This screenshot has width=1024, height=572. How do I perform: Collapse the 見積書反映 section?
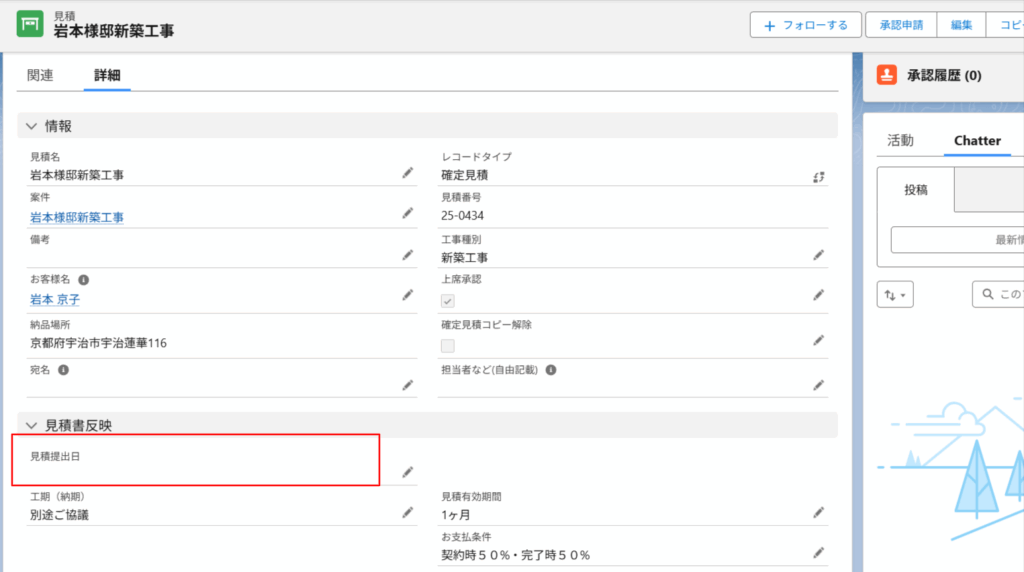(x=31, y=425)
